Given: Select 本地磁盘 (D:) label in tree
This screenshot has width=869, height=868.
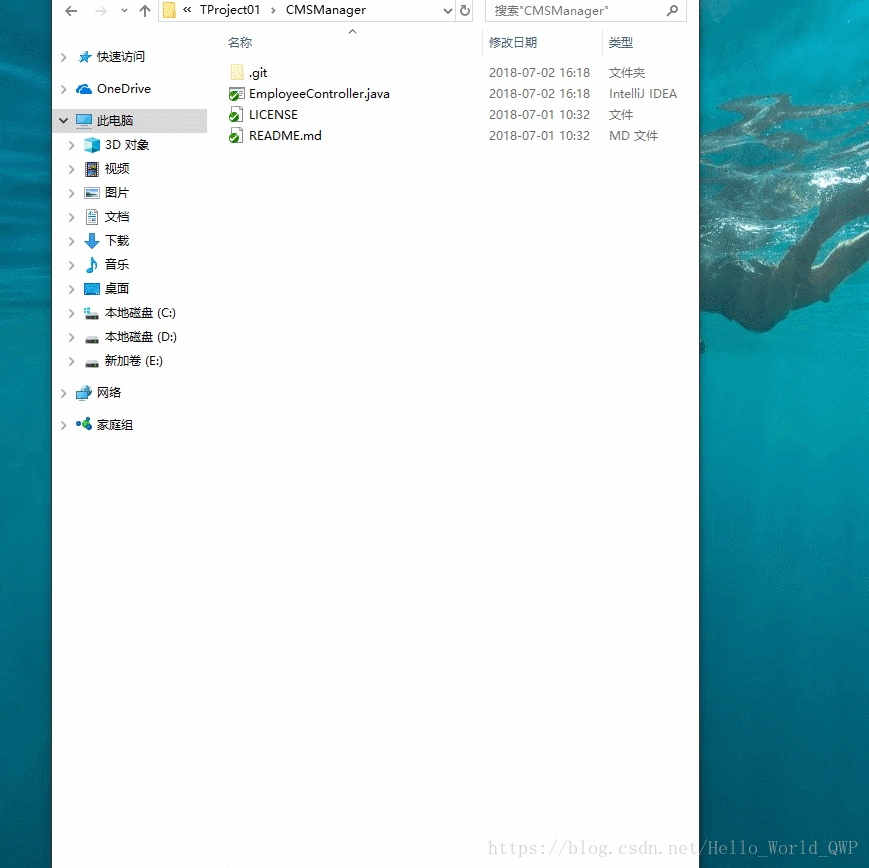Looking at the screenshot, I should pyautogui.click(x=141, y=337).
